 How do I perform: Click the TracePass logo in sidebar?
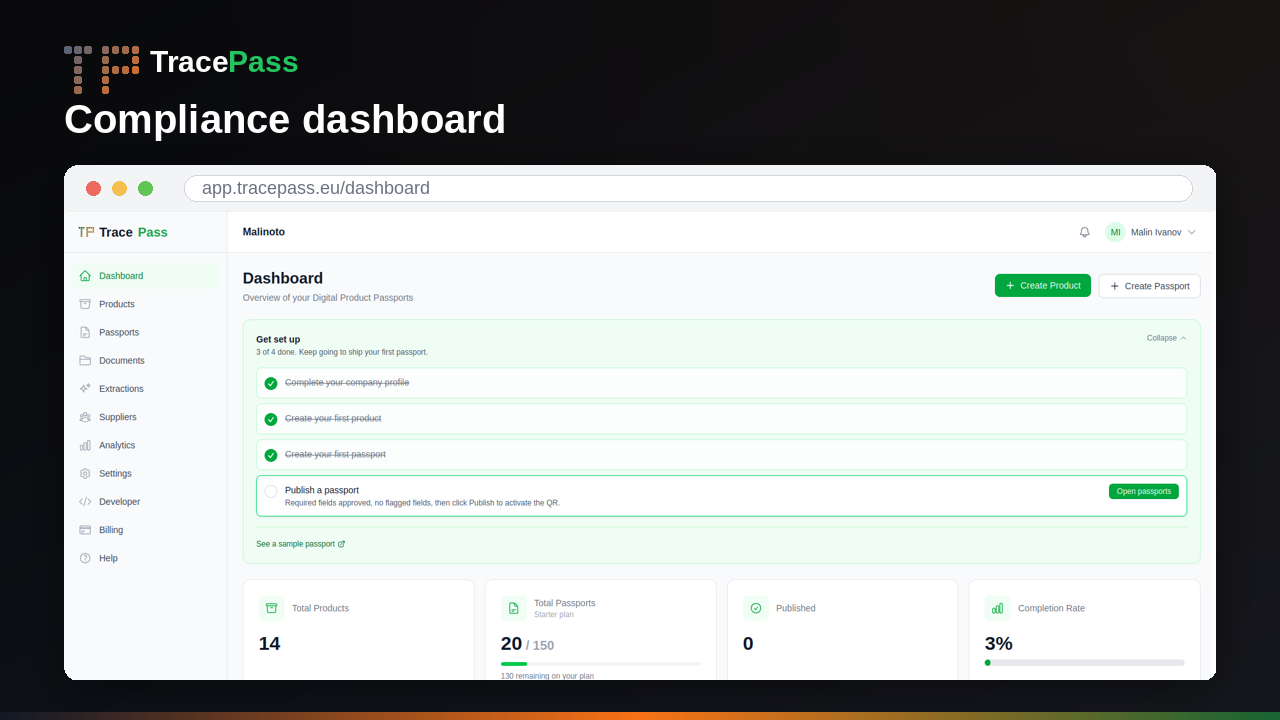(123, 232)
